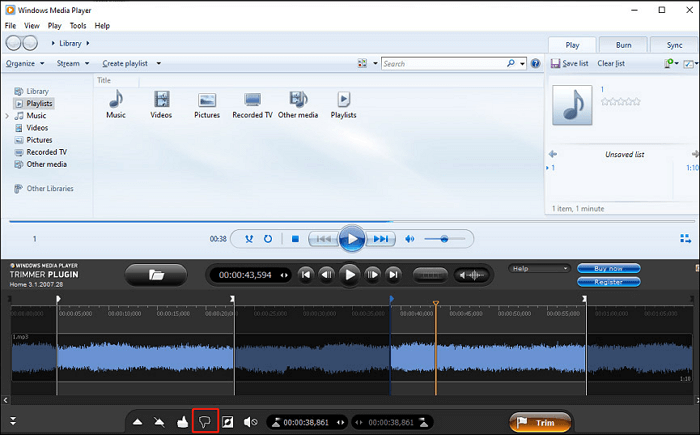Viewport: 700px width, 435px height.
Task: Adjust end marker time stepper
Action: pos(358,422)
